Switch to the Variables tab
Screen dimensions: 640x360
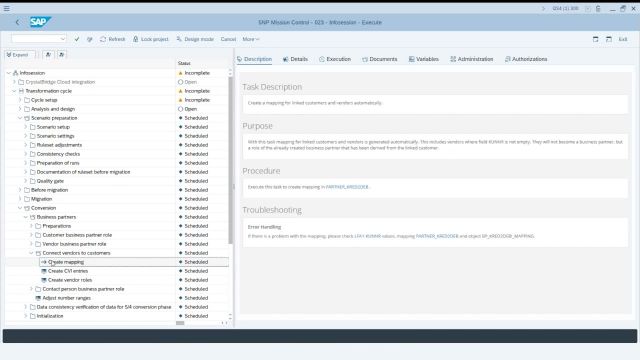pyautogui.click(x=424, y=59)
